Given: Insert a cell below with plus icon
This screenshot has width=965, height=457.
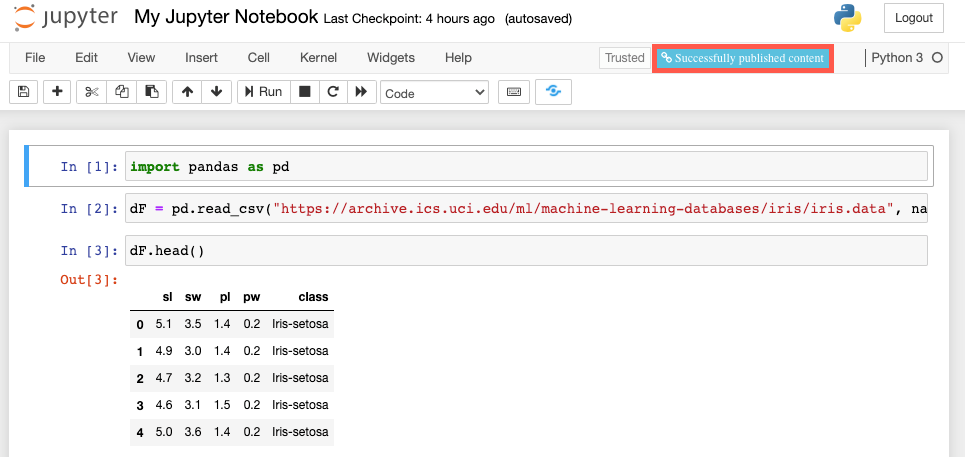Looking at the screenshot, I should pos(57,92).
